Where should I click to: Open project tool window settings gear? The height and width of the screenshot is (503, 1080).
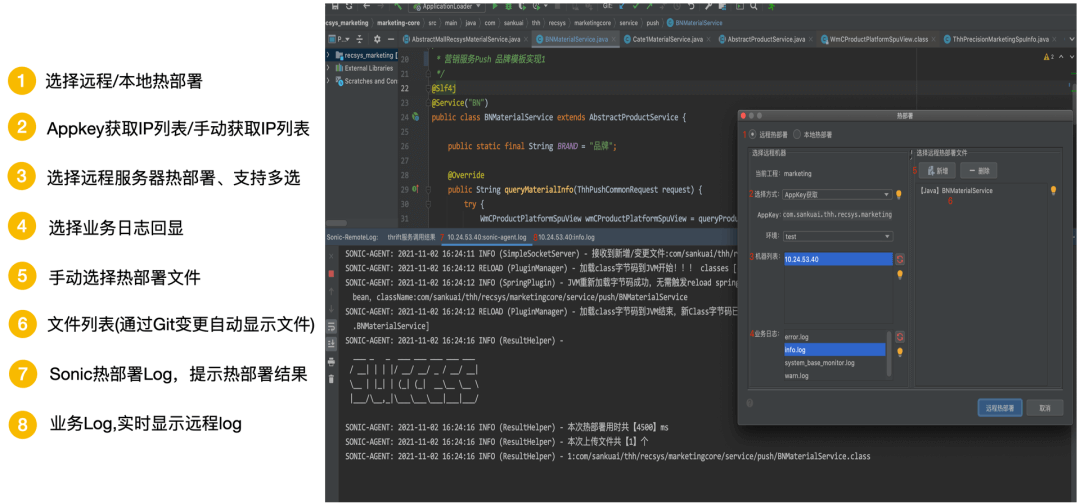(x=377, y=39)
